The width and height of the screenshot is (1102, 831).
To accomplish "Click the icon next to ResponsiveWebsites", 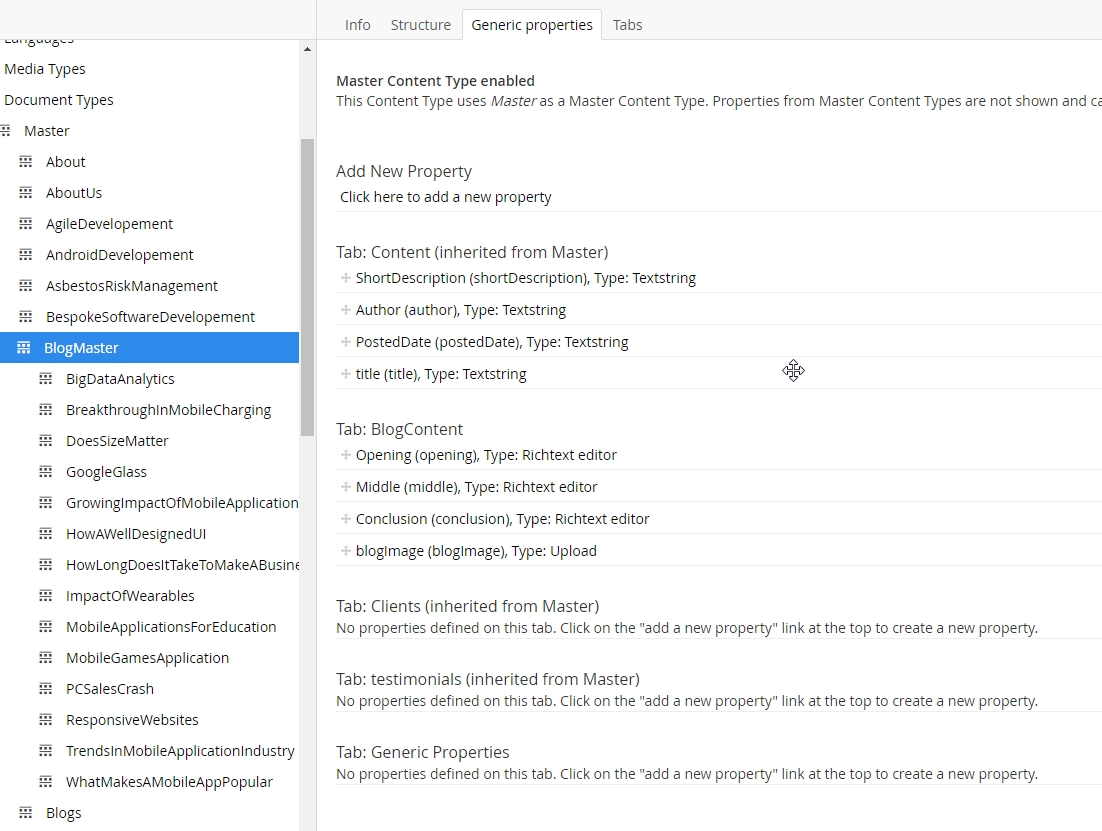I will point(46,720).
